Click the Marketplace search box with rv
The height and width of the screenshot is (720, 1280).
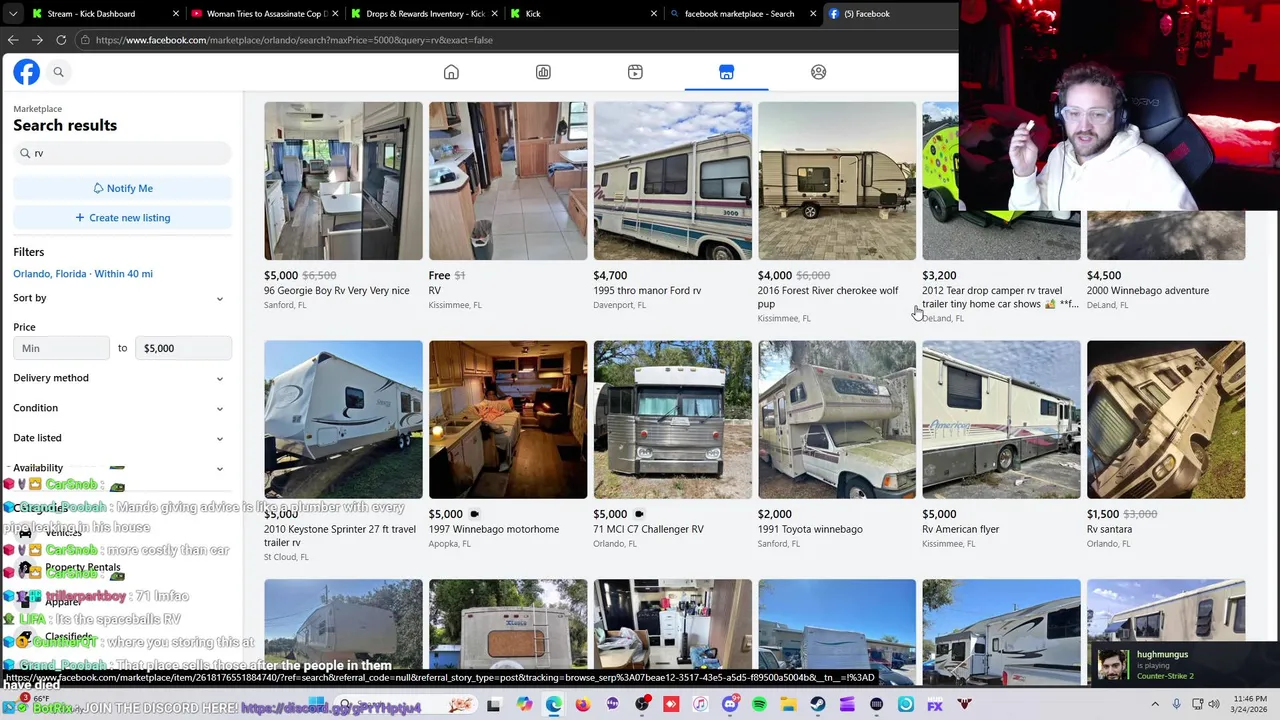tap(122, 153)
